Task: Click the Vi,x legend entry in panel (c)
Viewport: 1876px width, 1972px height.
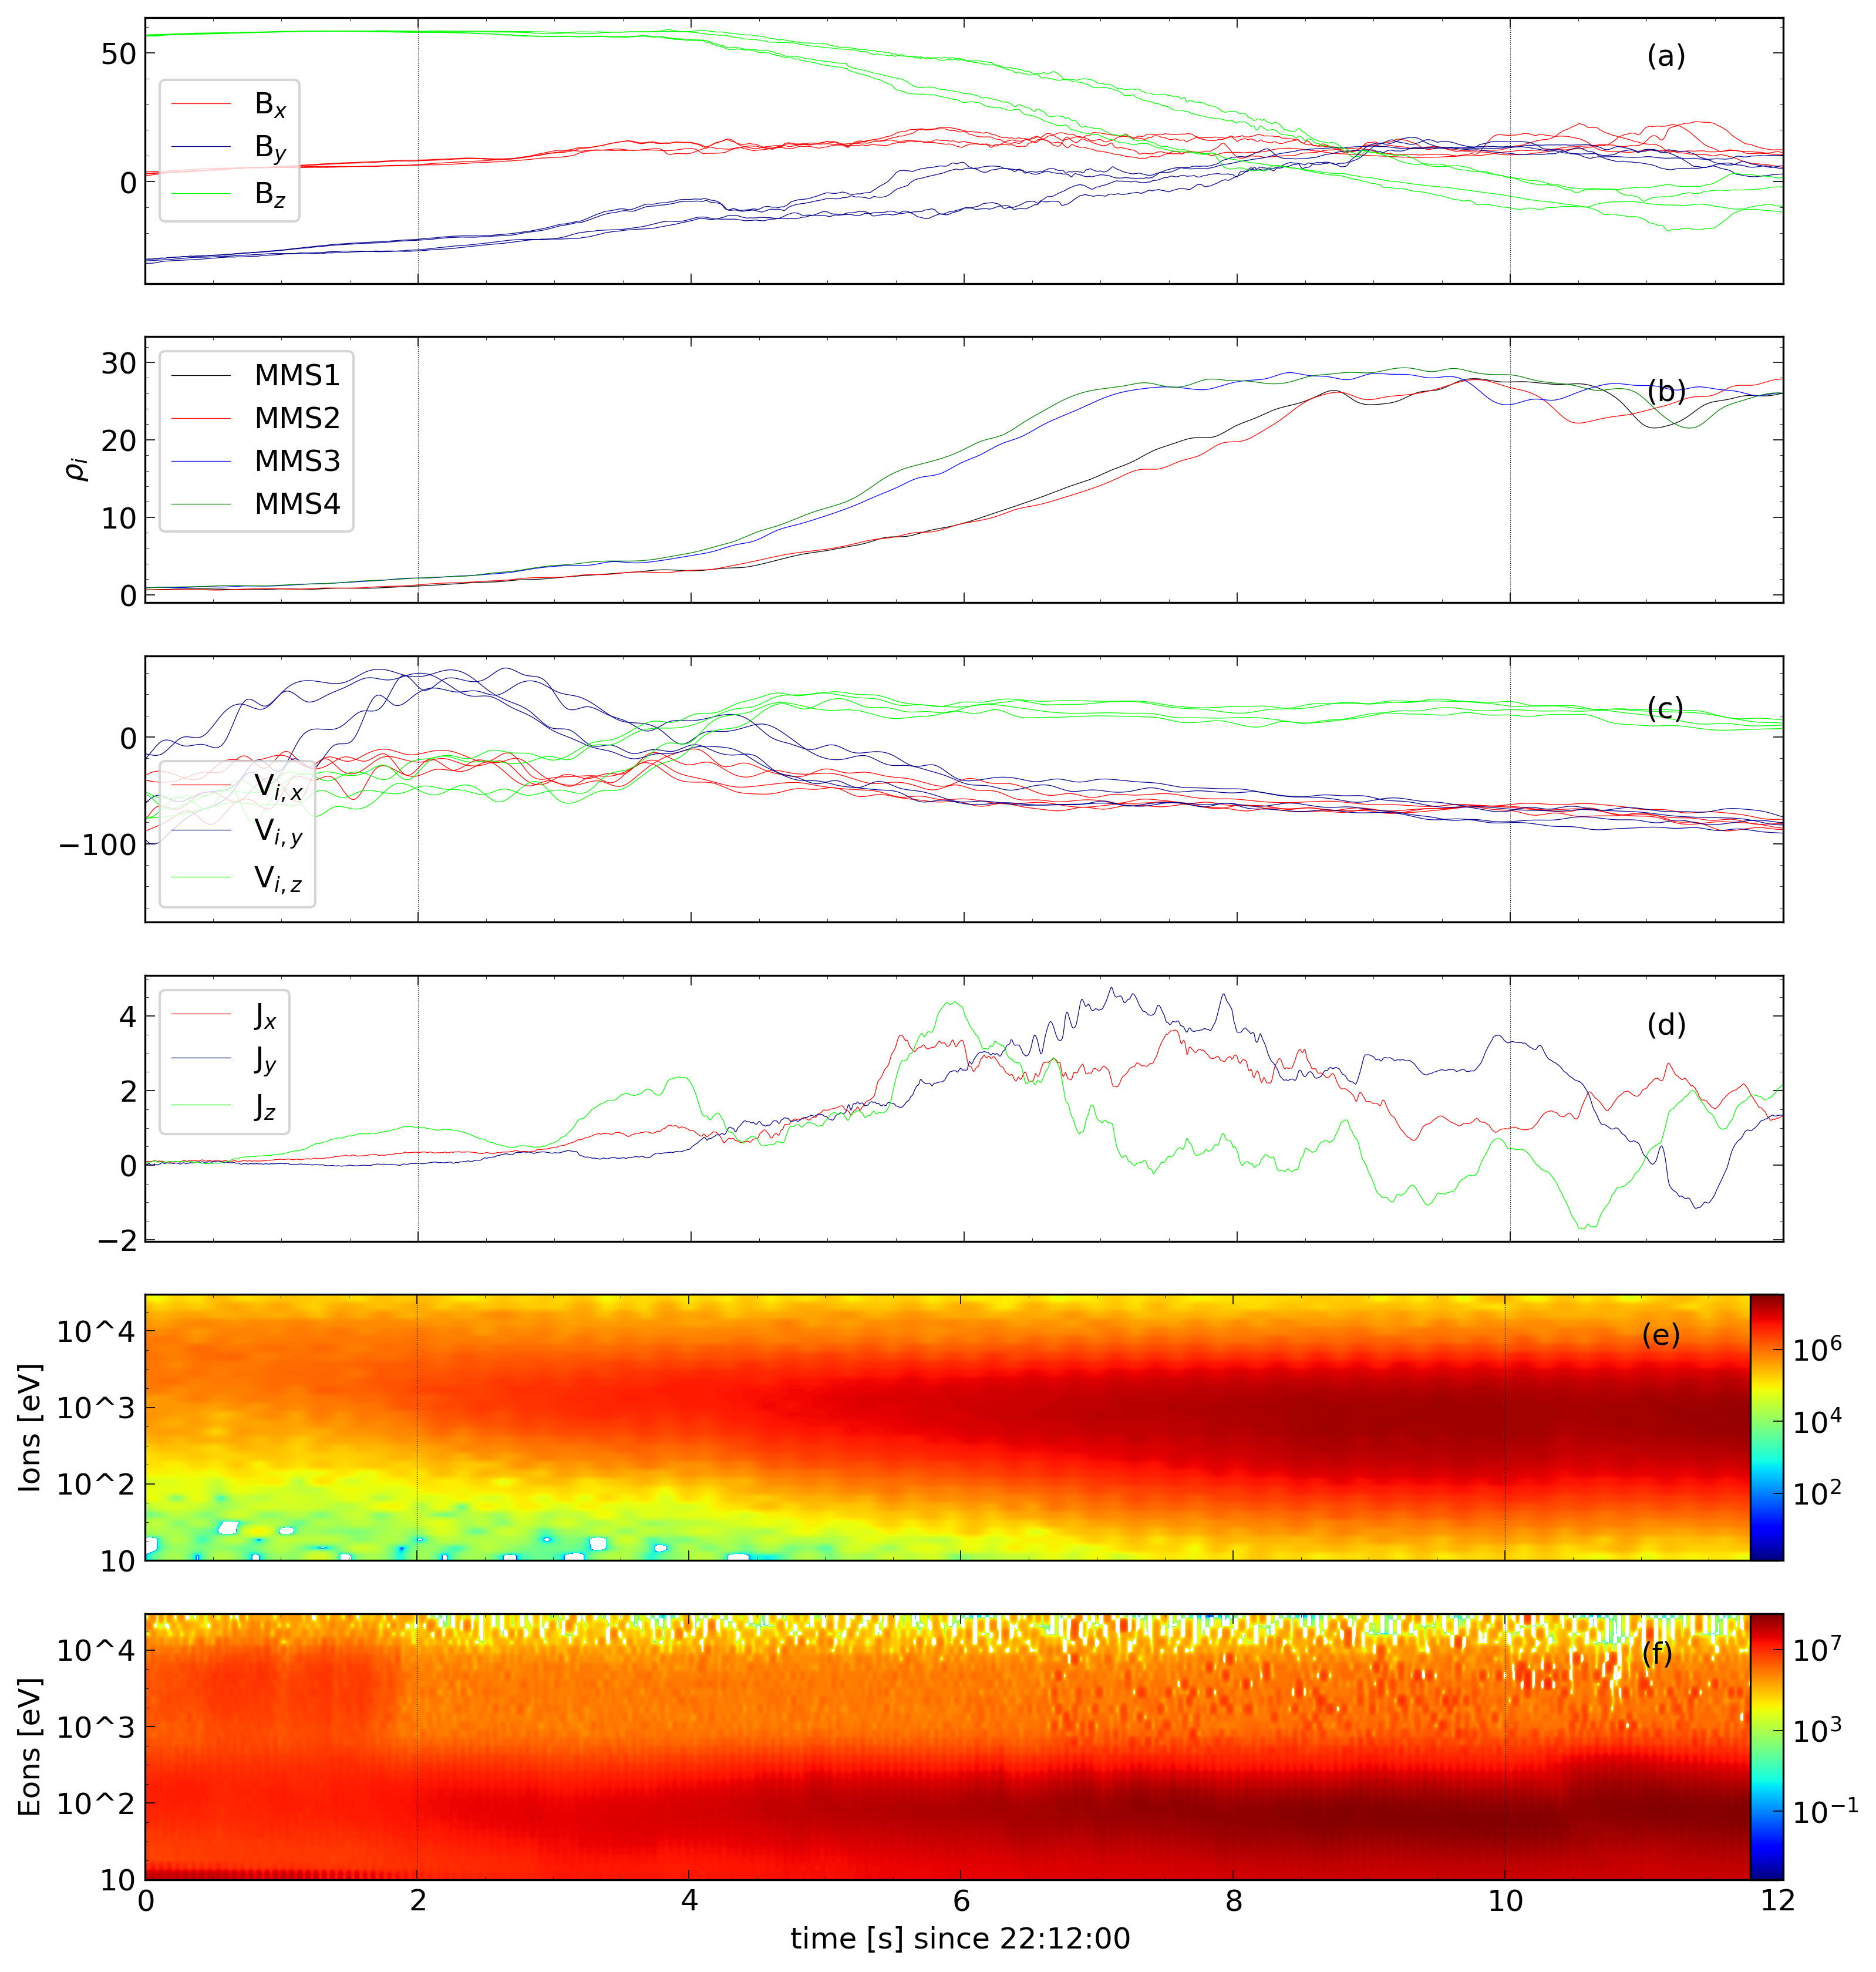Action: tap(277, 787)
